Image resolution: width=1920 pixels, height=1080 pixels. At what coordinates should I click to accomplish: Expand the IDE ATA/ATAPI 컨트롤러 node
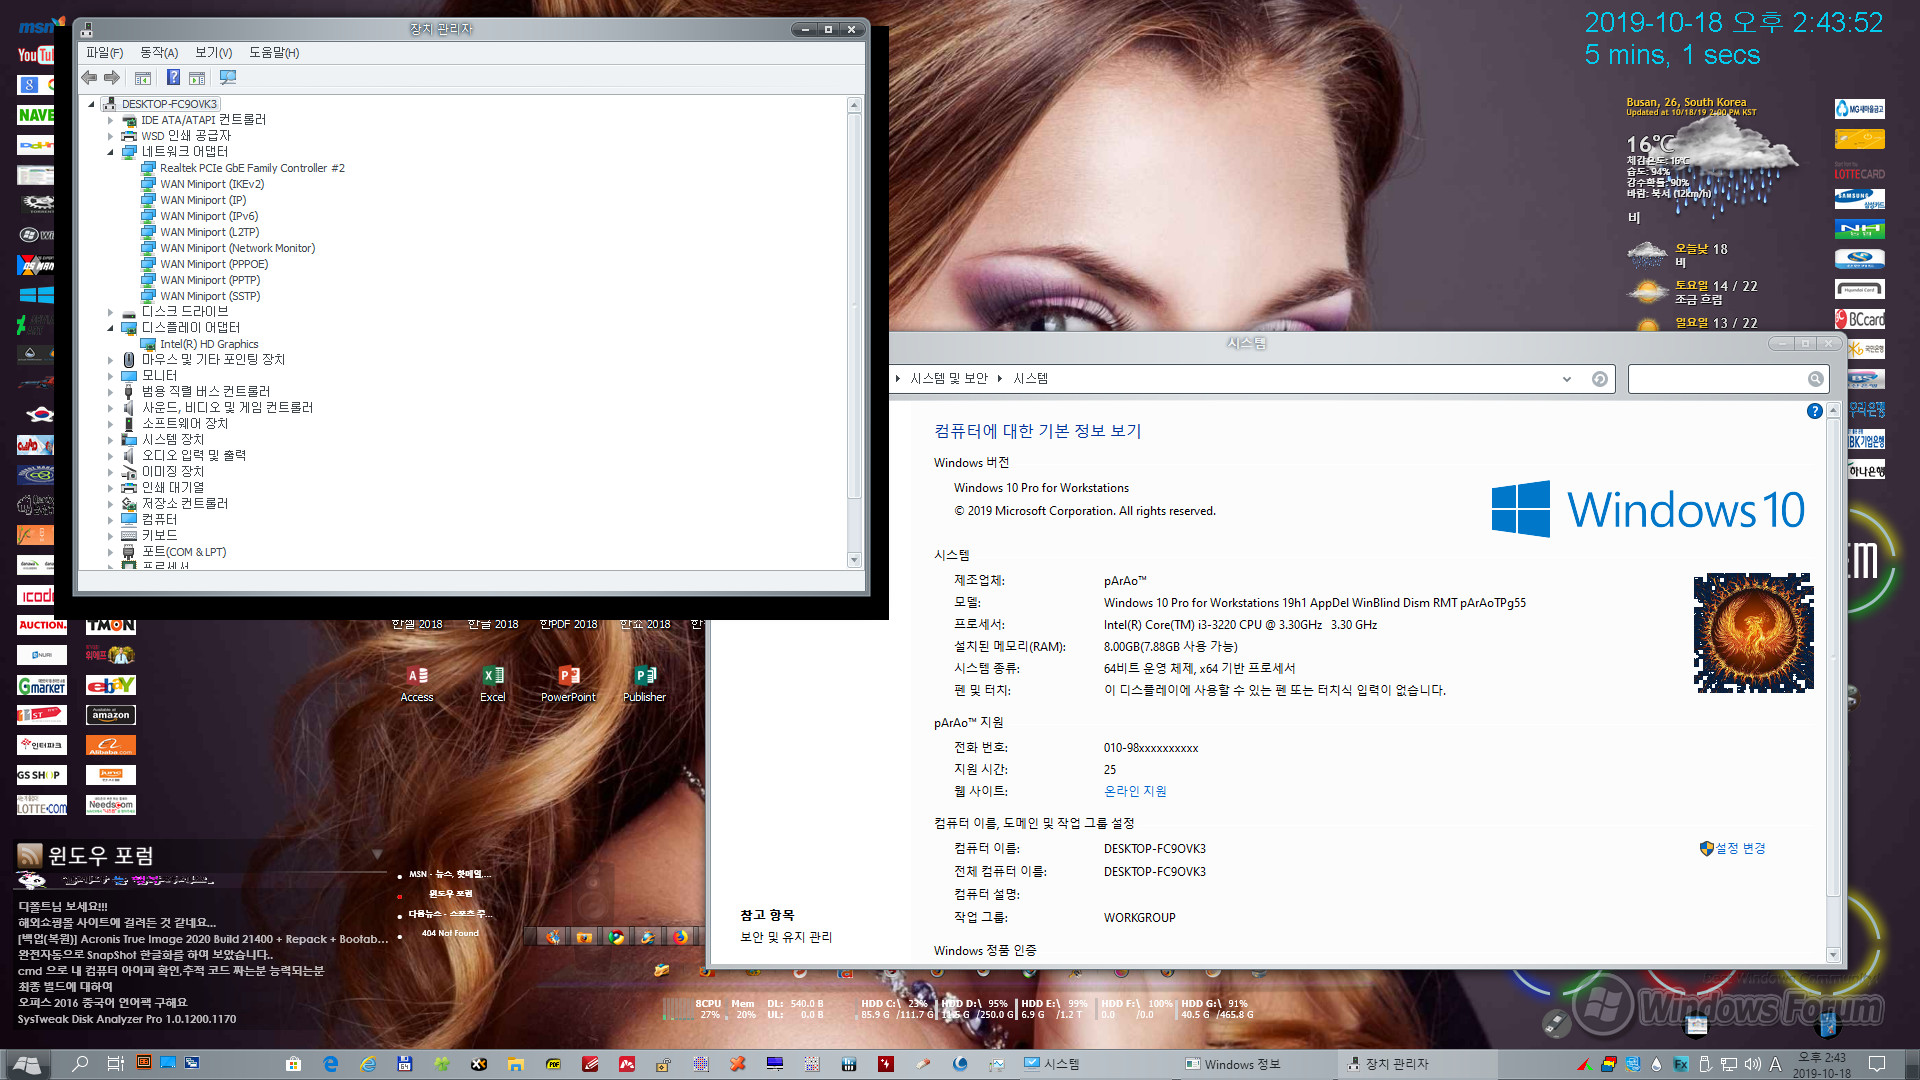tap(111, 120)
